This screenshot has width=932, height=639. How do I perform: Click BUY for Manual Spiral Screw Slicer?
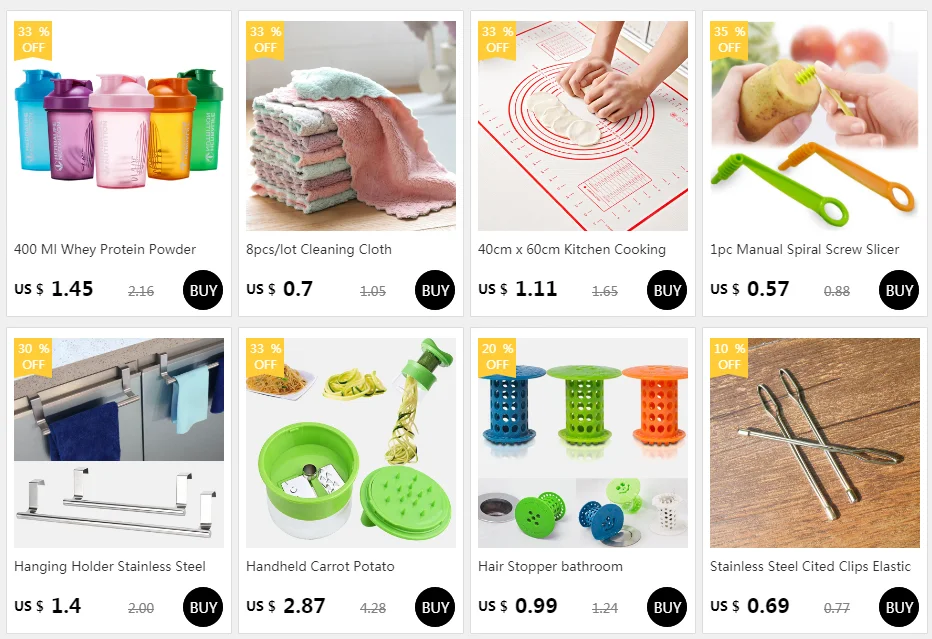(x=898, y=290)
